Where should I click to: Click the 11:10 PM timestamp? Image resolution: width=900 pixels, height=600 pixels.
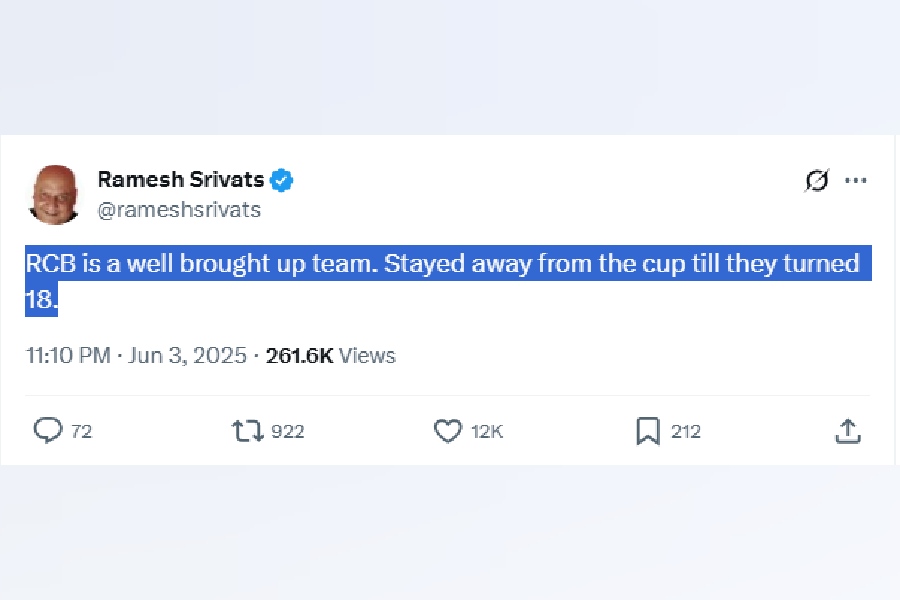pos(67,356)
